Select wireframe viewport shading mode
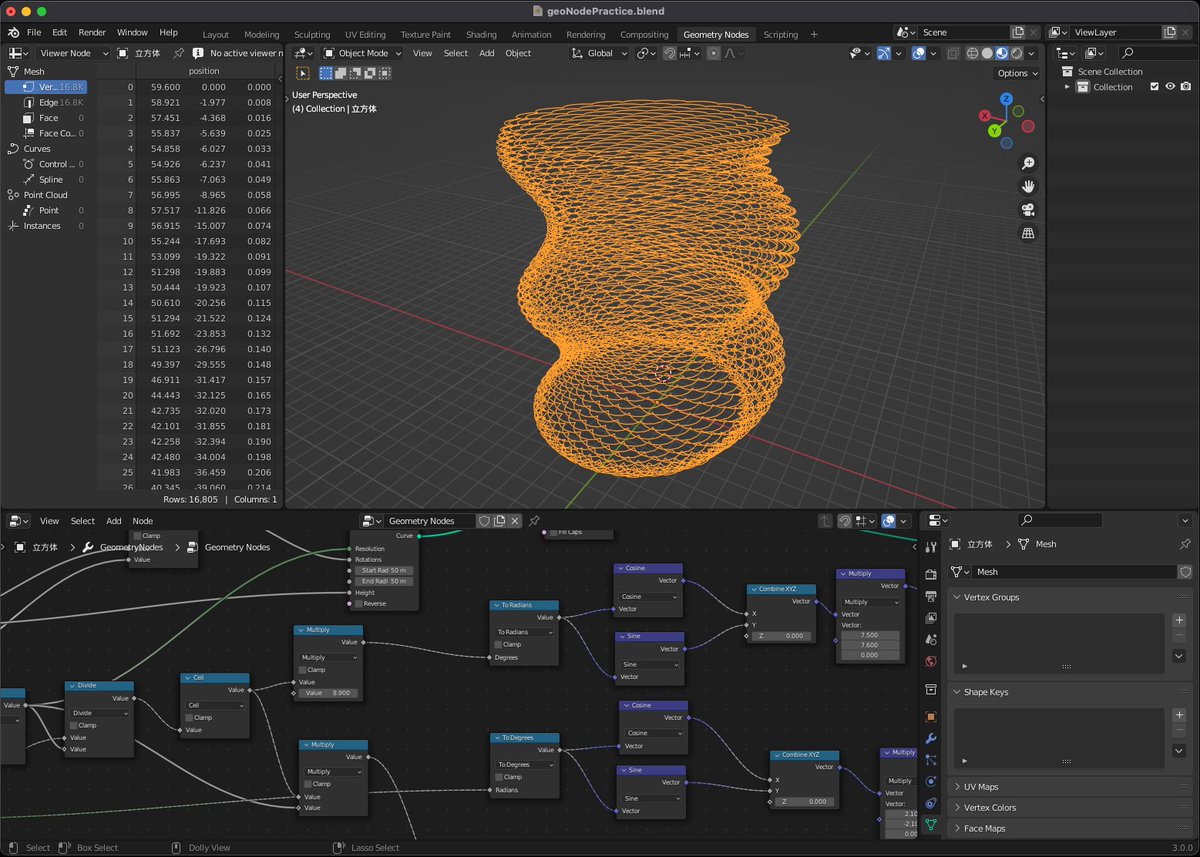Image resolution: width=1200 pixels, height=857 pixels. click(x=971, y=53)
